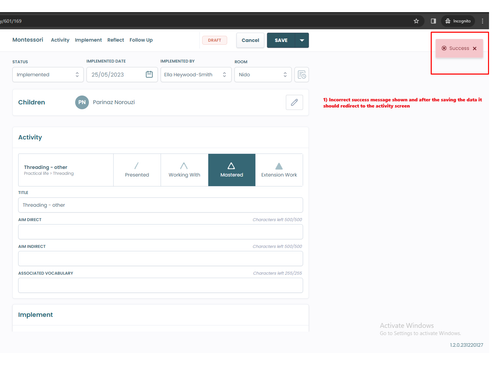
Task: Mark activity as Working With
Action: point(184,170)
